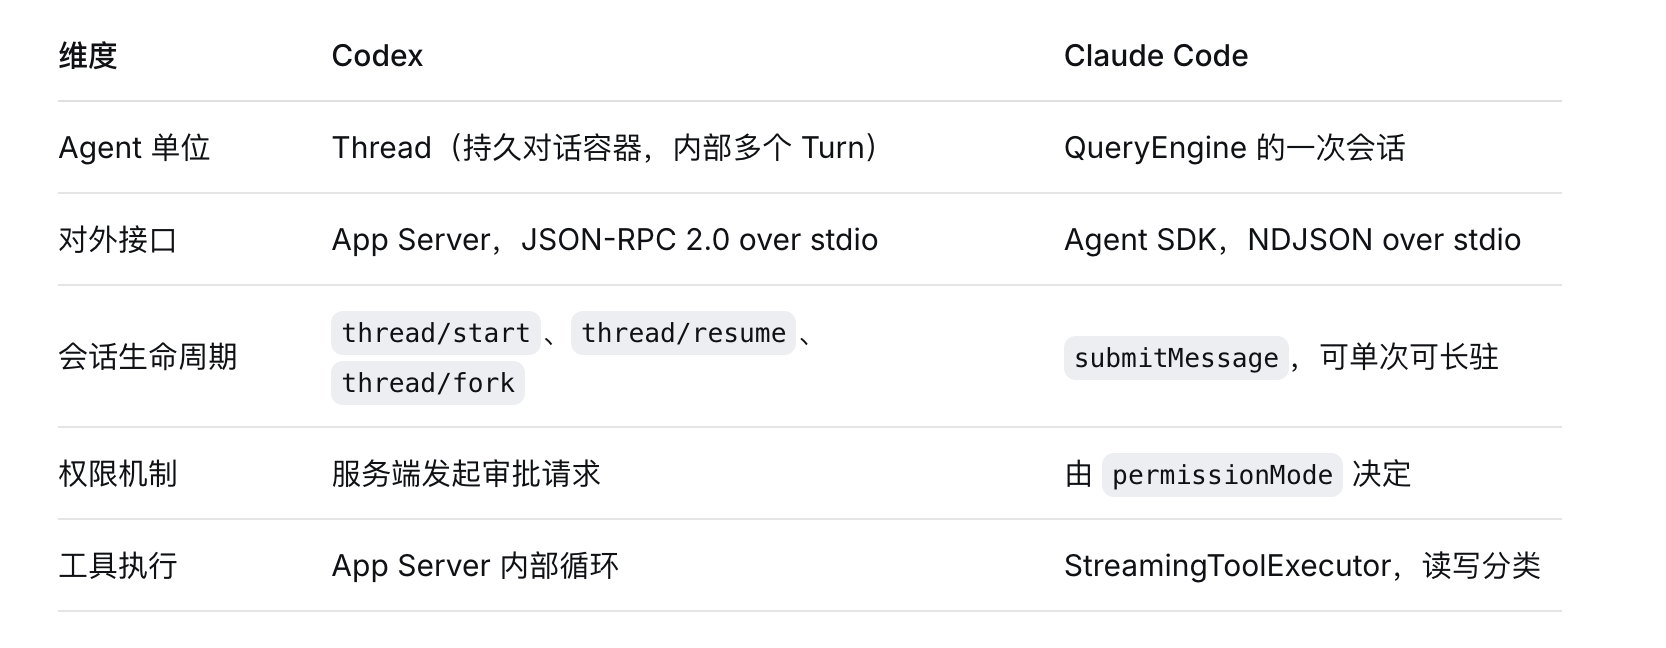The height and width of the screenshot is (648, 1666).
Task: Click the 维度 column header
Action: coord(88,56)
